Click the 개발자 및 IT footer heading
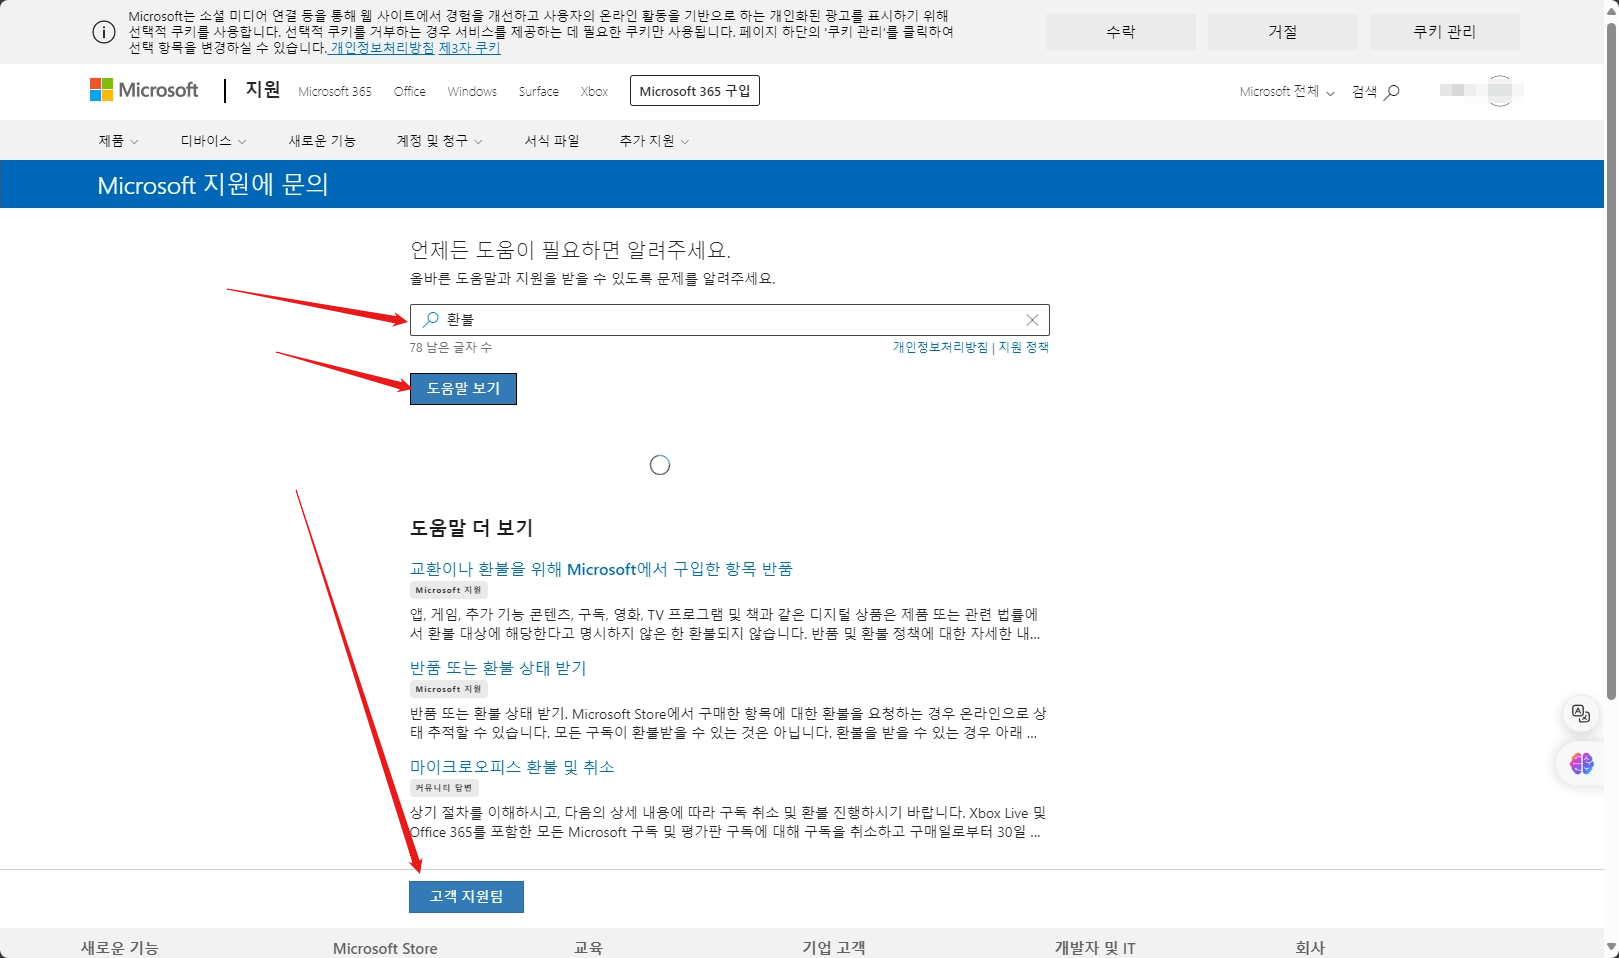This screenshot has height=958, width=1619. 1095,948
